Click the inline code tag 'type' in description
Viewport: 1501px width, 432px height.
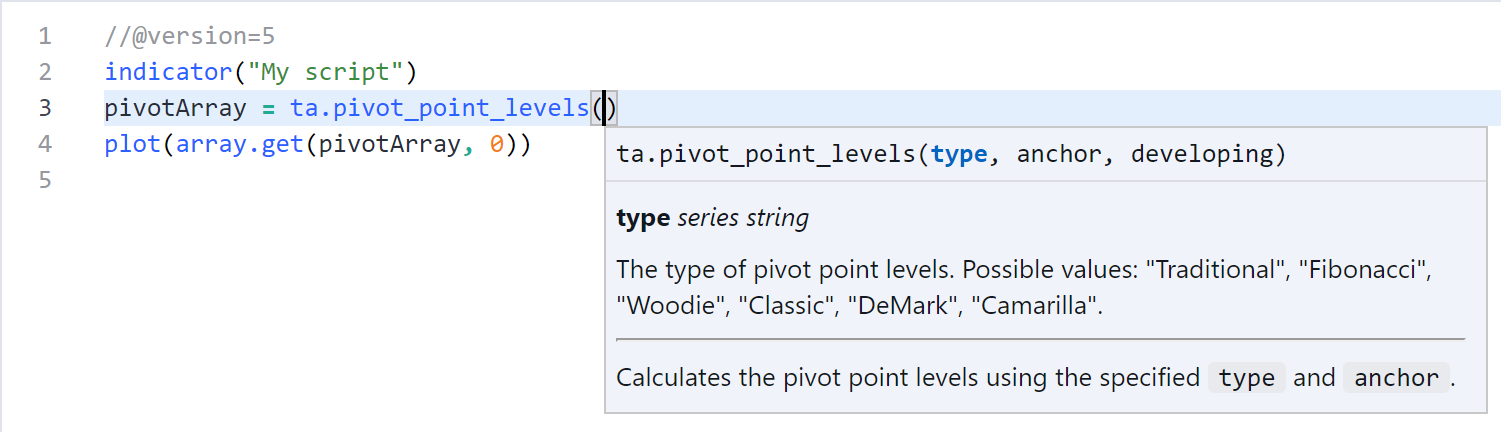click(x=1247, y=378)
